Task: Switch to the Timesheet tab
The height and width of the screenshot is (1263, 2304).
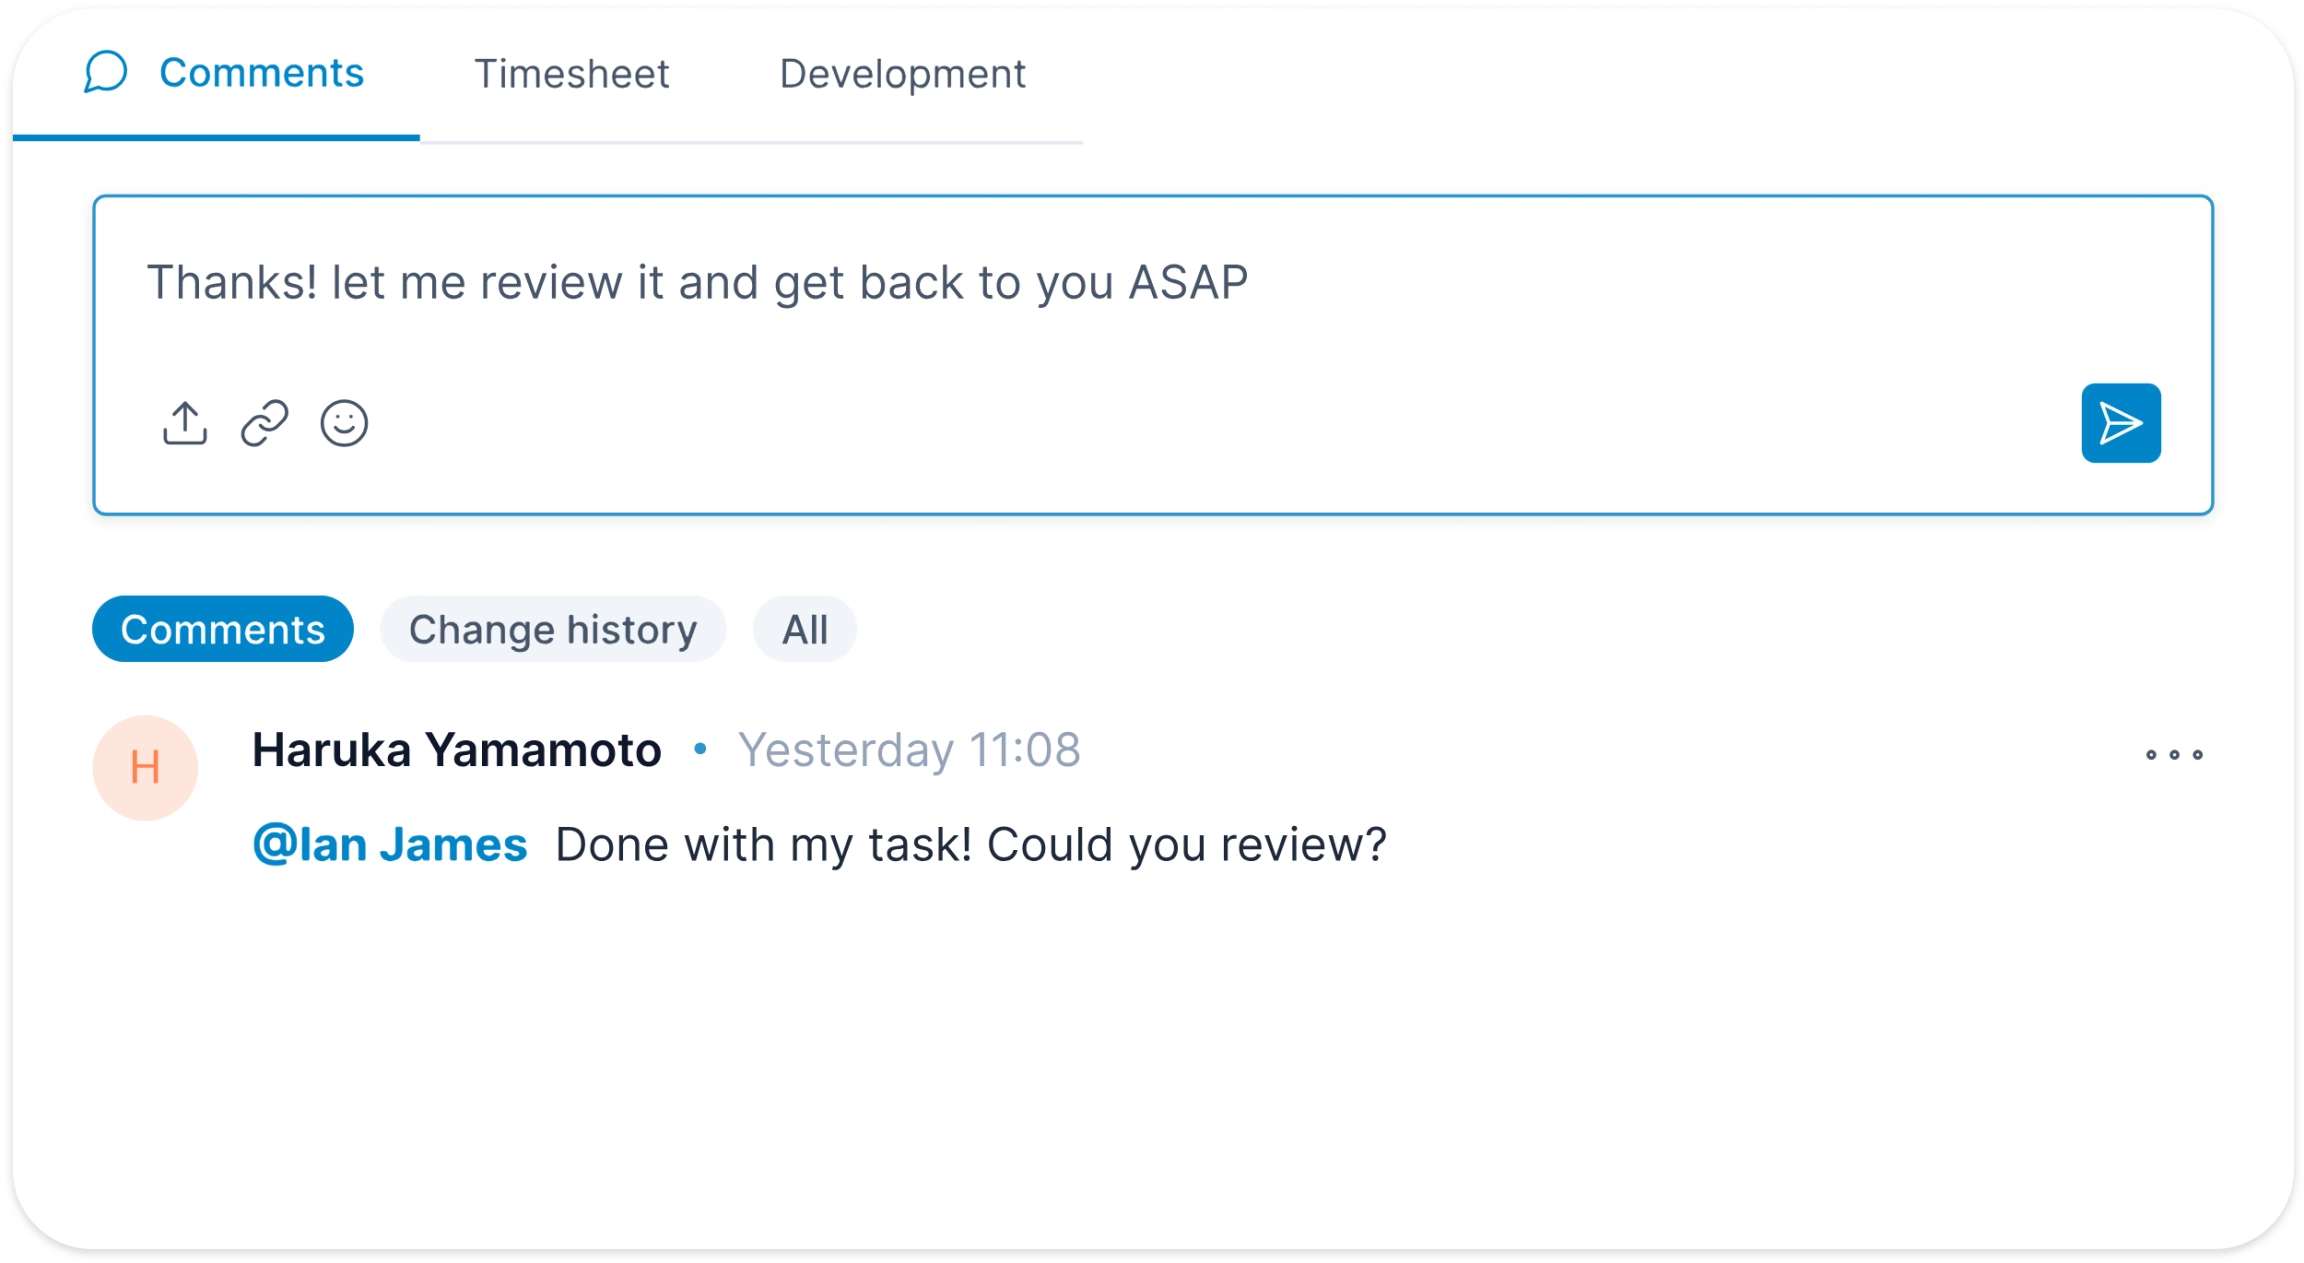Action: 572,73
